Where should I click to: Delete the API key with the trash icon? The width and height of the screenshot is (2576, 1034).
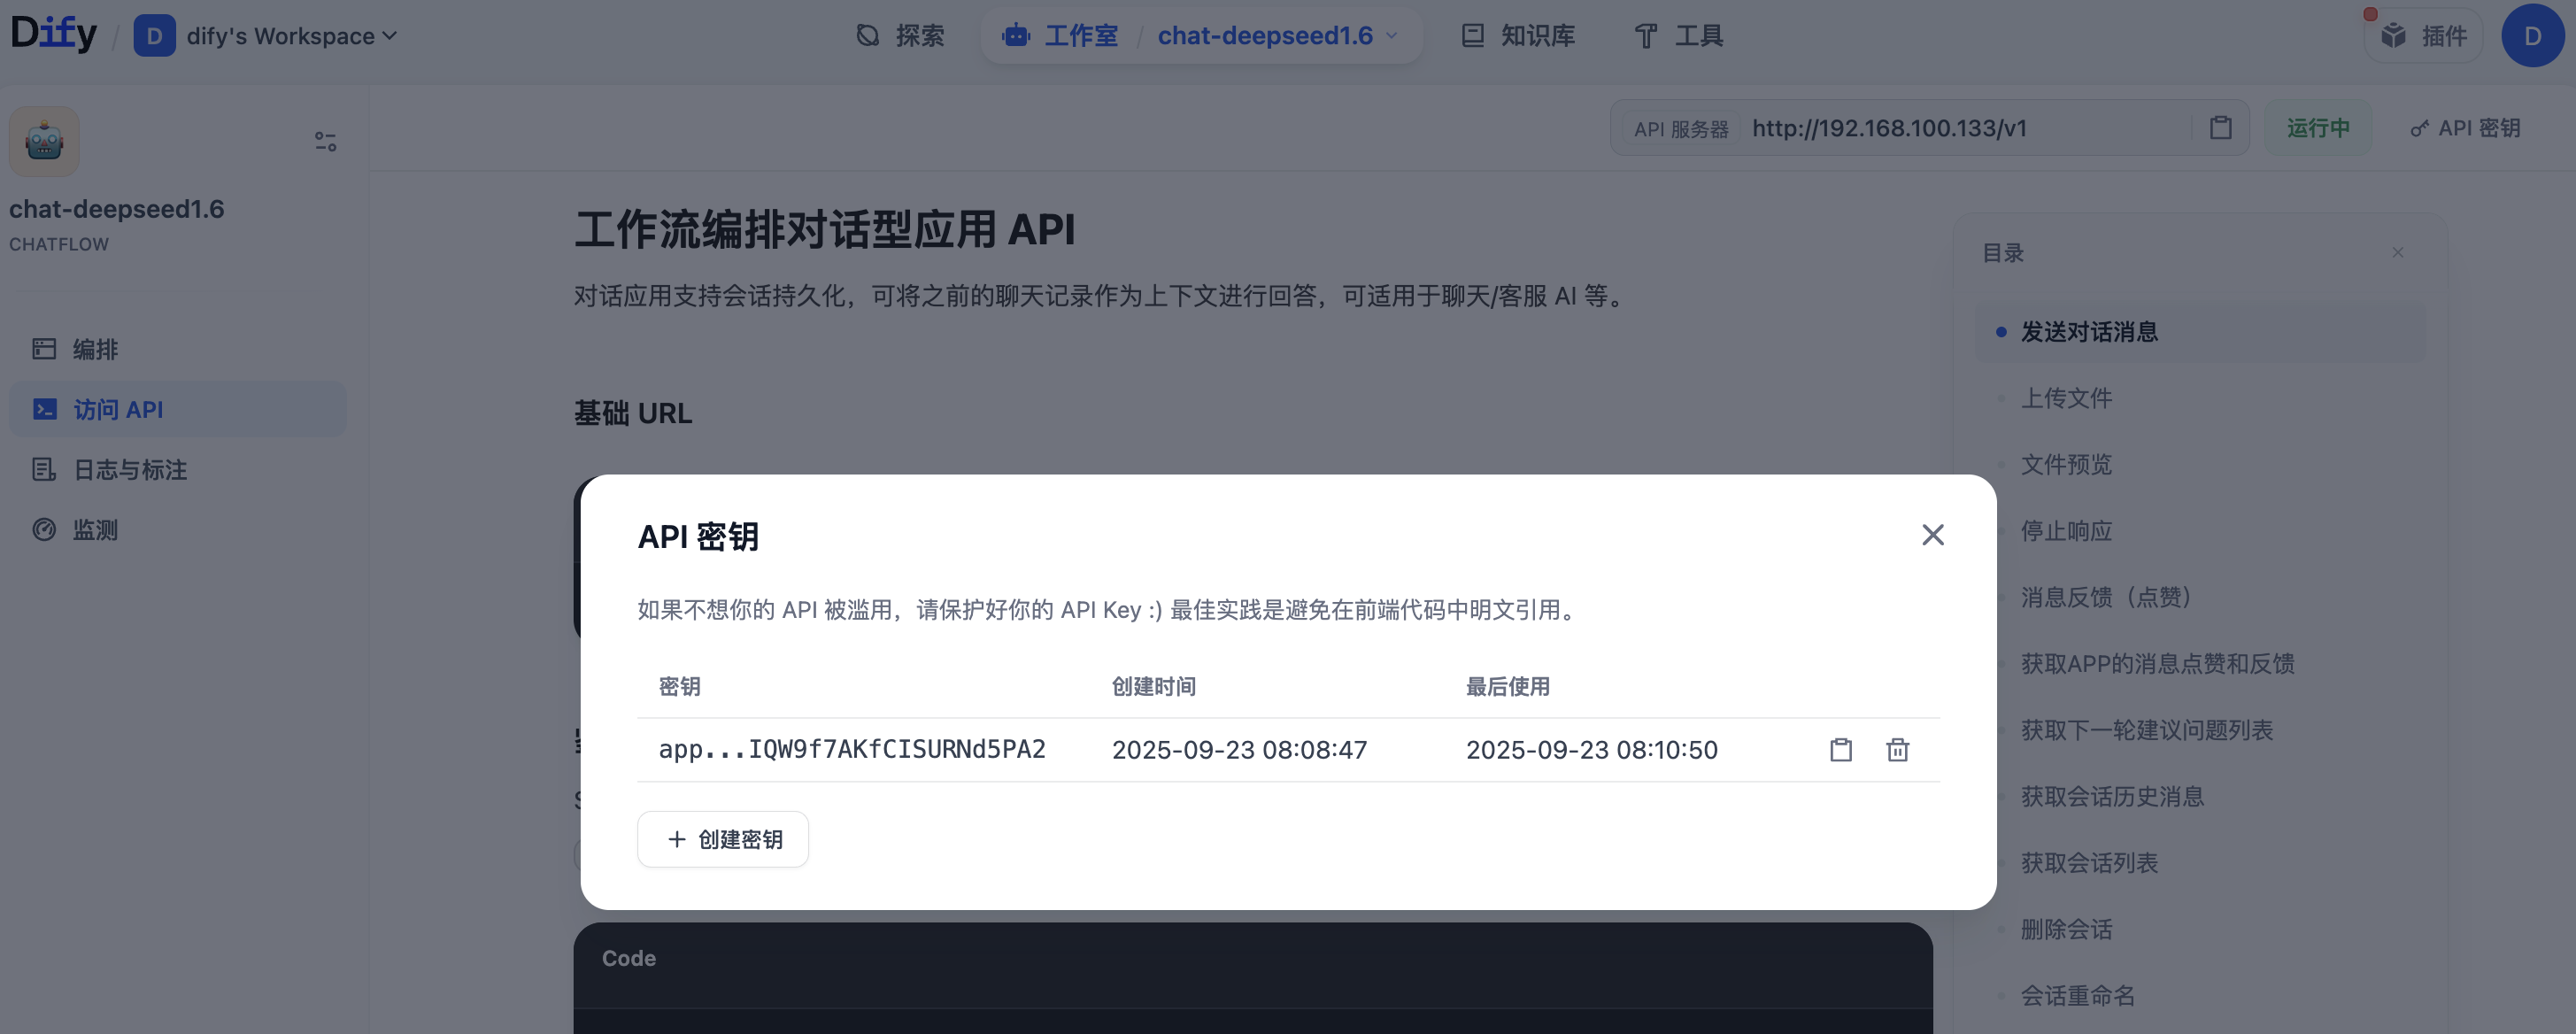[x=1897, y=750]
